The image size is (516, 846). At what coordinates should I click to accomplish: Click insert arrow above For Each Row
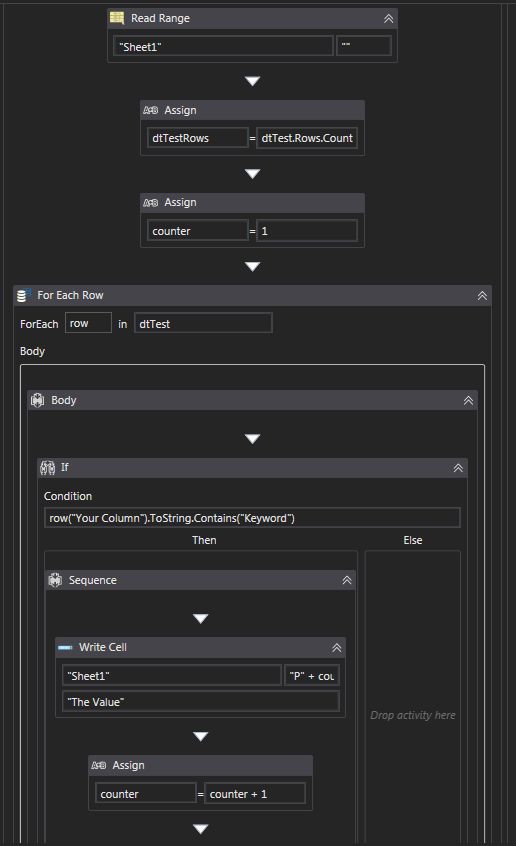[x=253, y=267]
